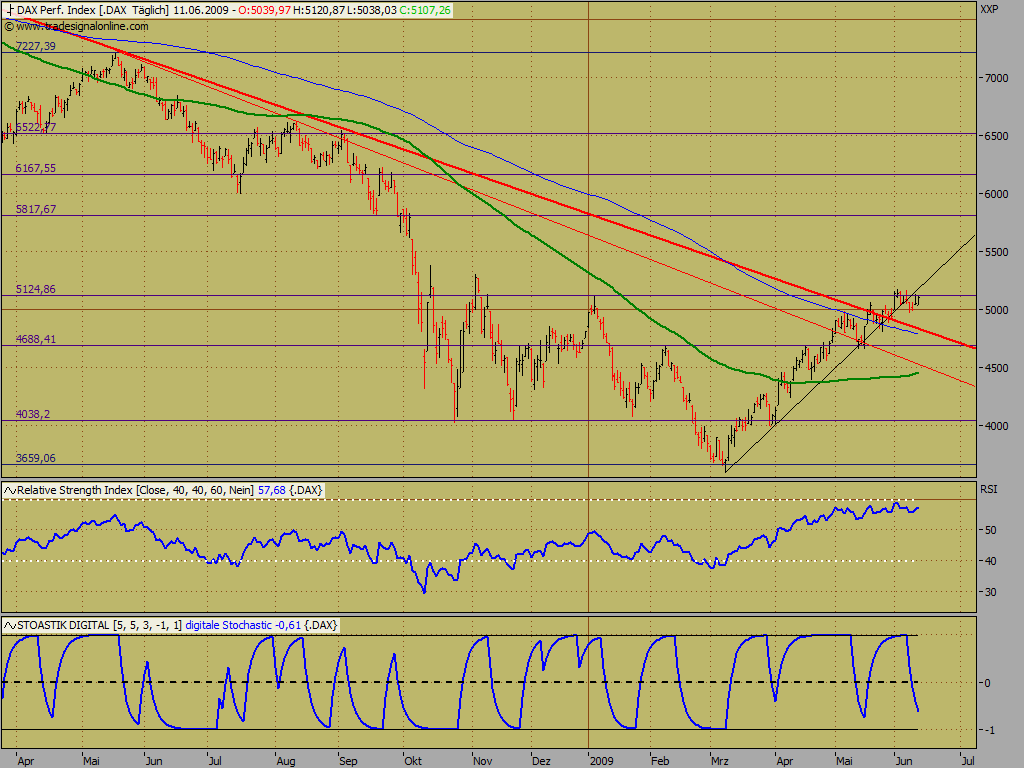The height and width of the screenshot is (768, 1024).
Task: Click the RSI value 57,68
Action: 272,490
